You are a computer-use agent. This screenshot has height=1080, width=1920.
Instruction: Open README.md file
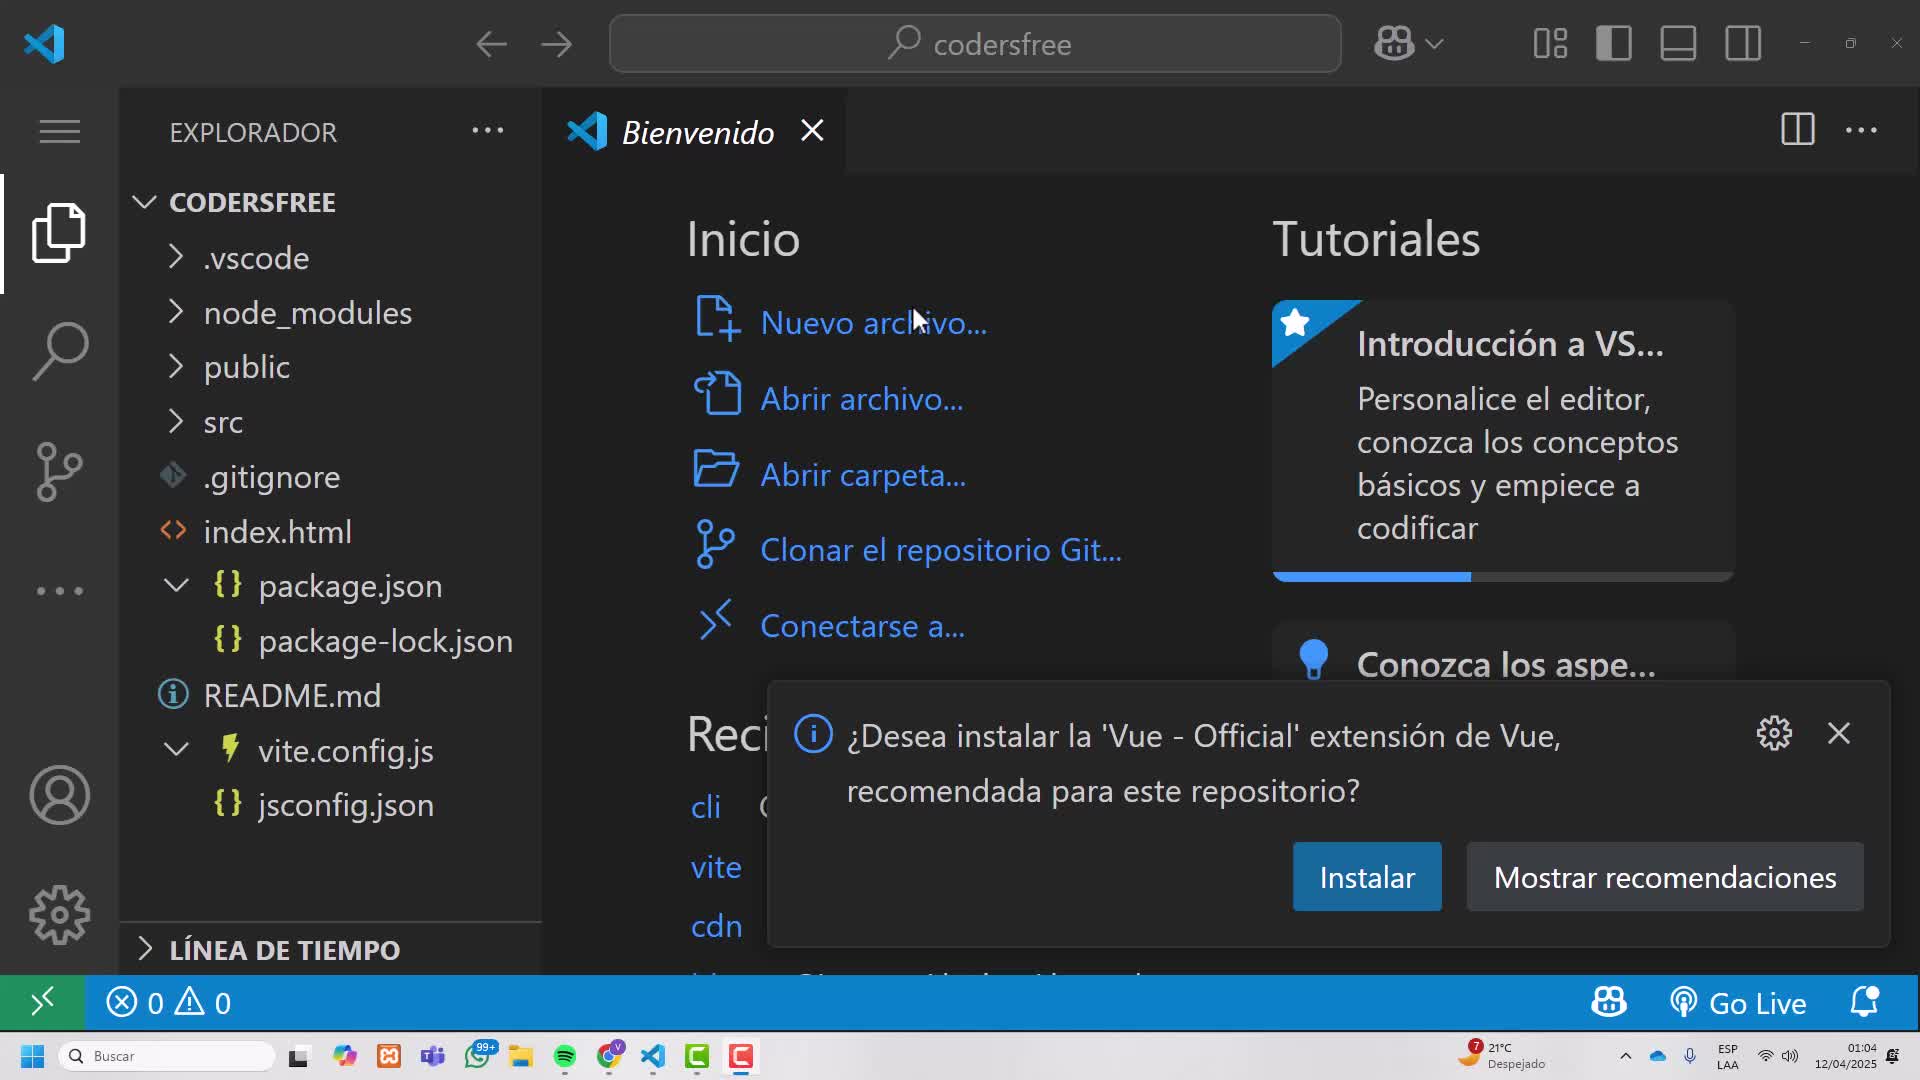pos(292,695)
